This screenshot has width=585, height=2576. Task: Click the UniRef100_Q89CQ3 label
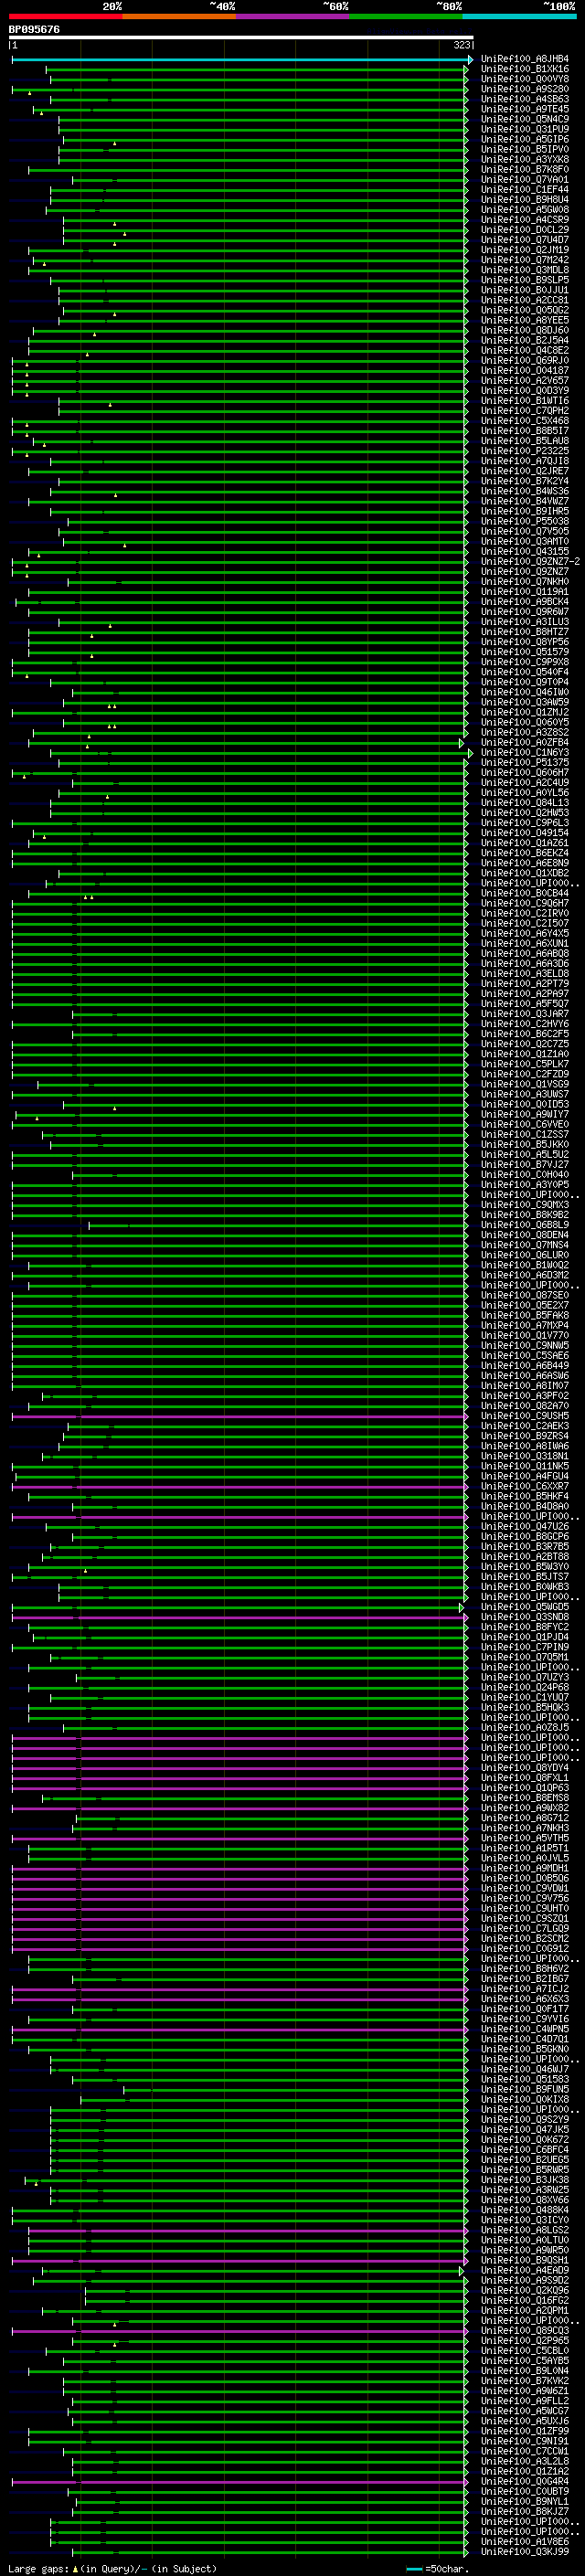pos(525,2330)
